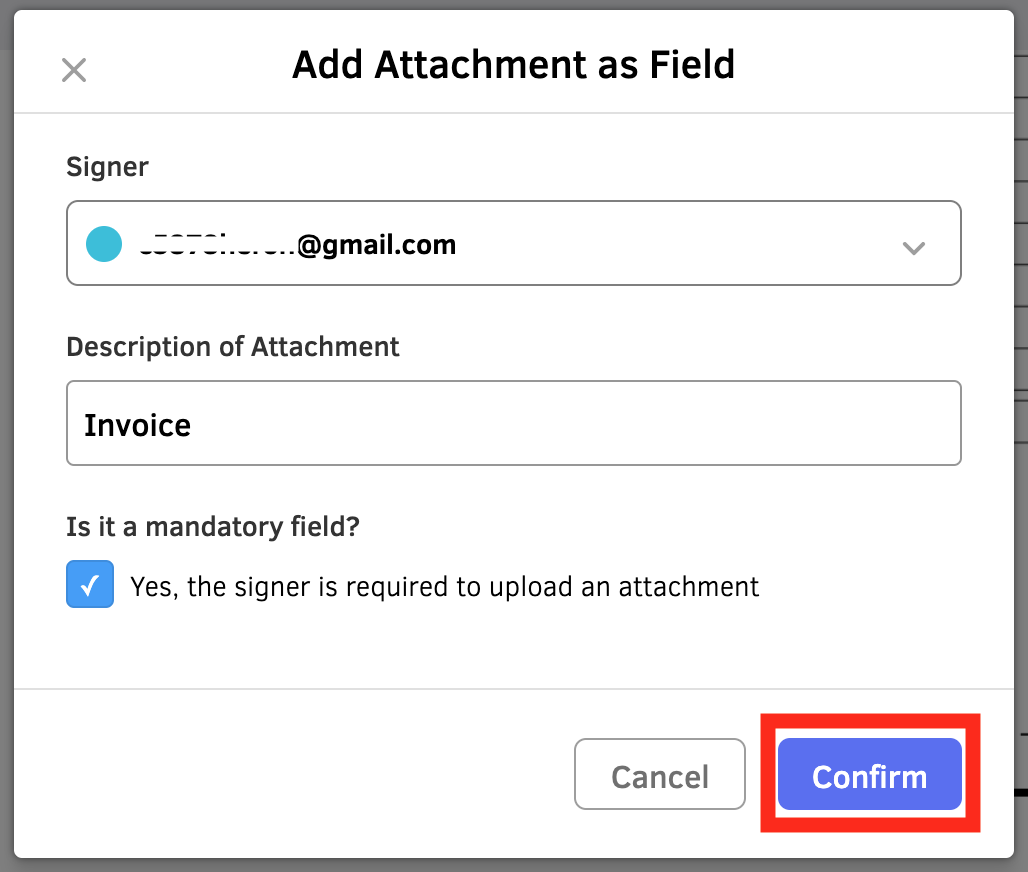Open the Signer dropdown
Image resolution: width=1028 pixels, height=872 pixels.
513,243
